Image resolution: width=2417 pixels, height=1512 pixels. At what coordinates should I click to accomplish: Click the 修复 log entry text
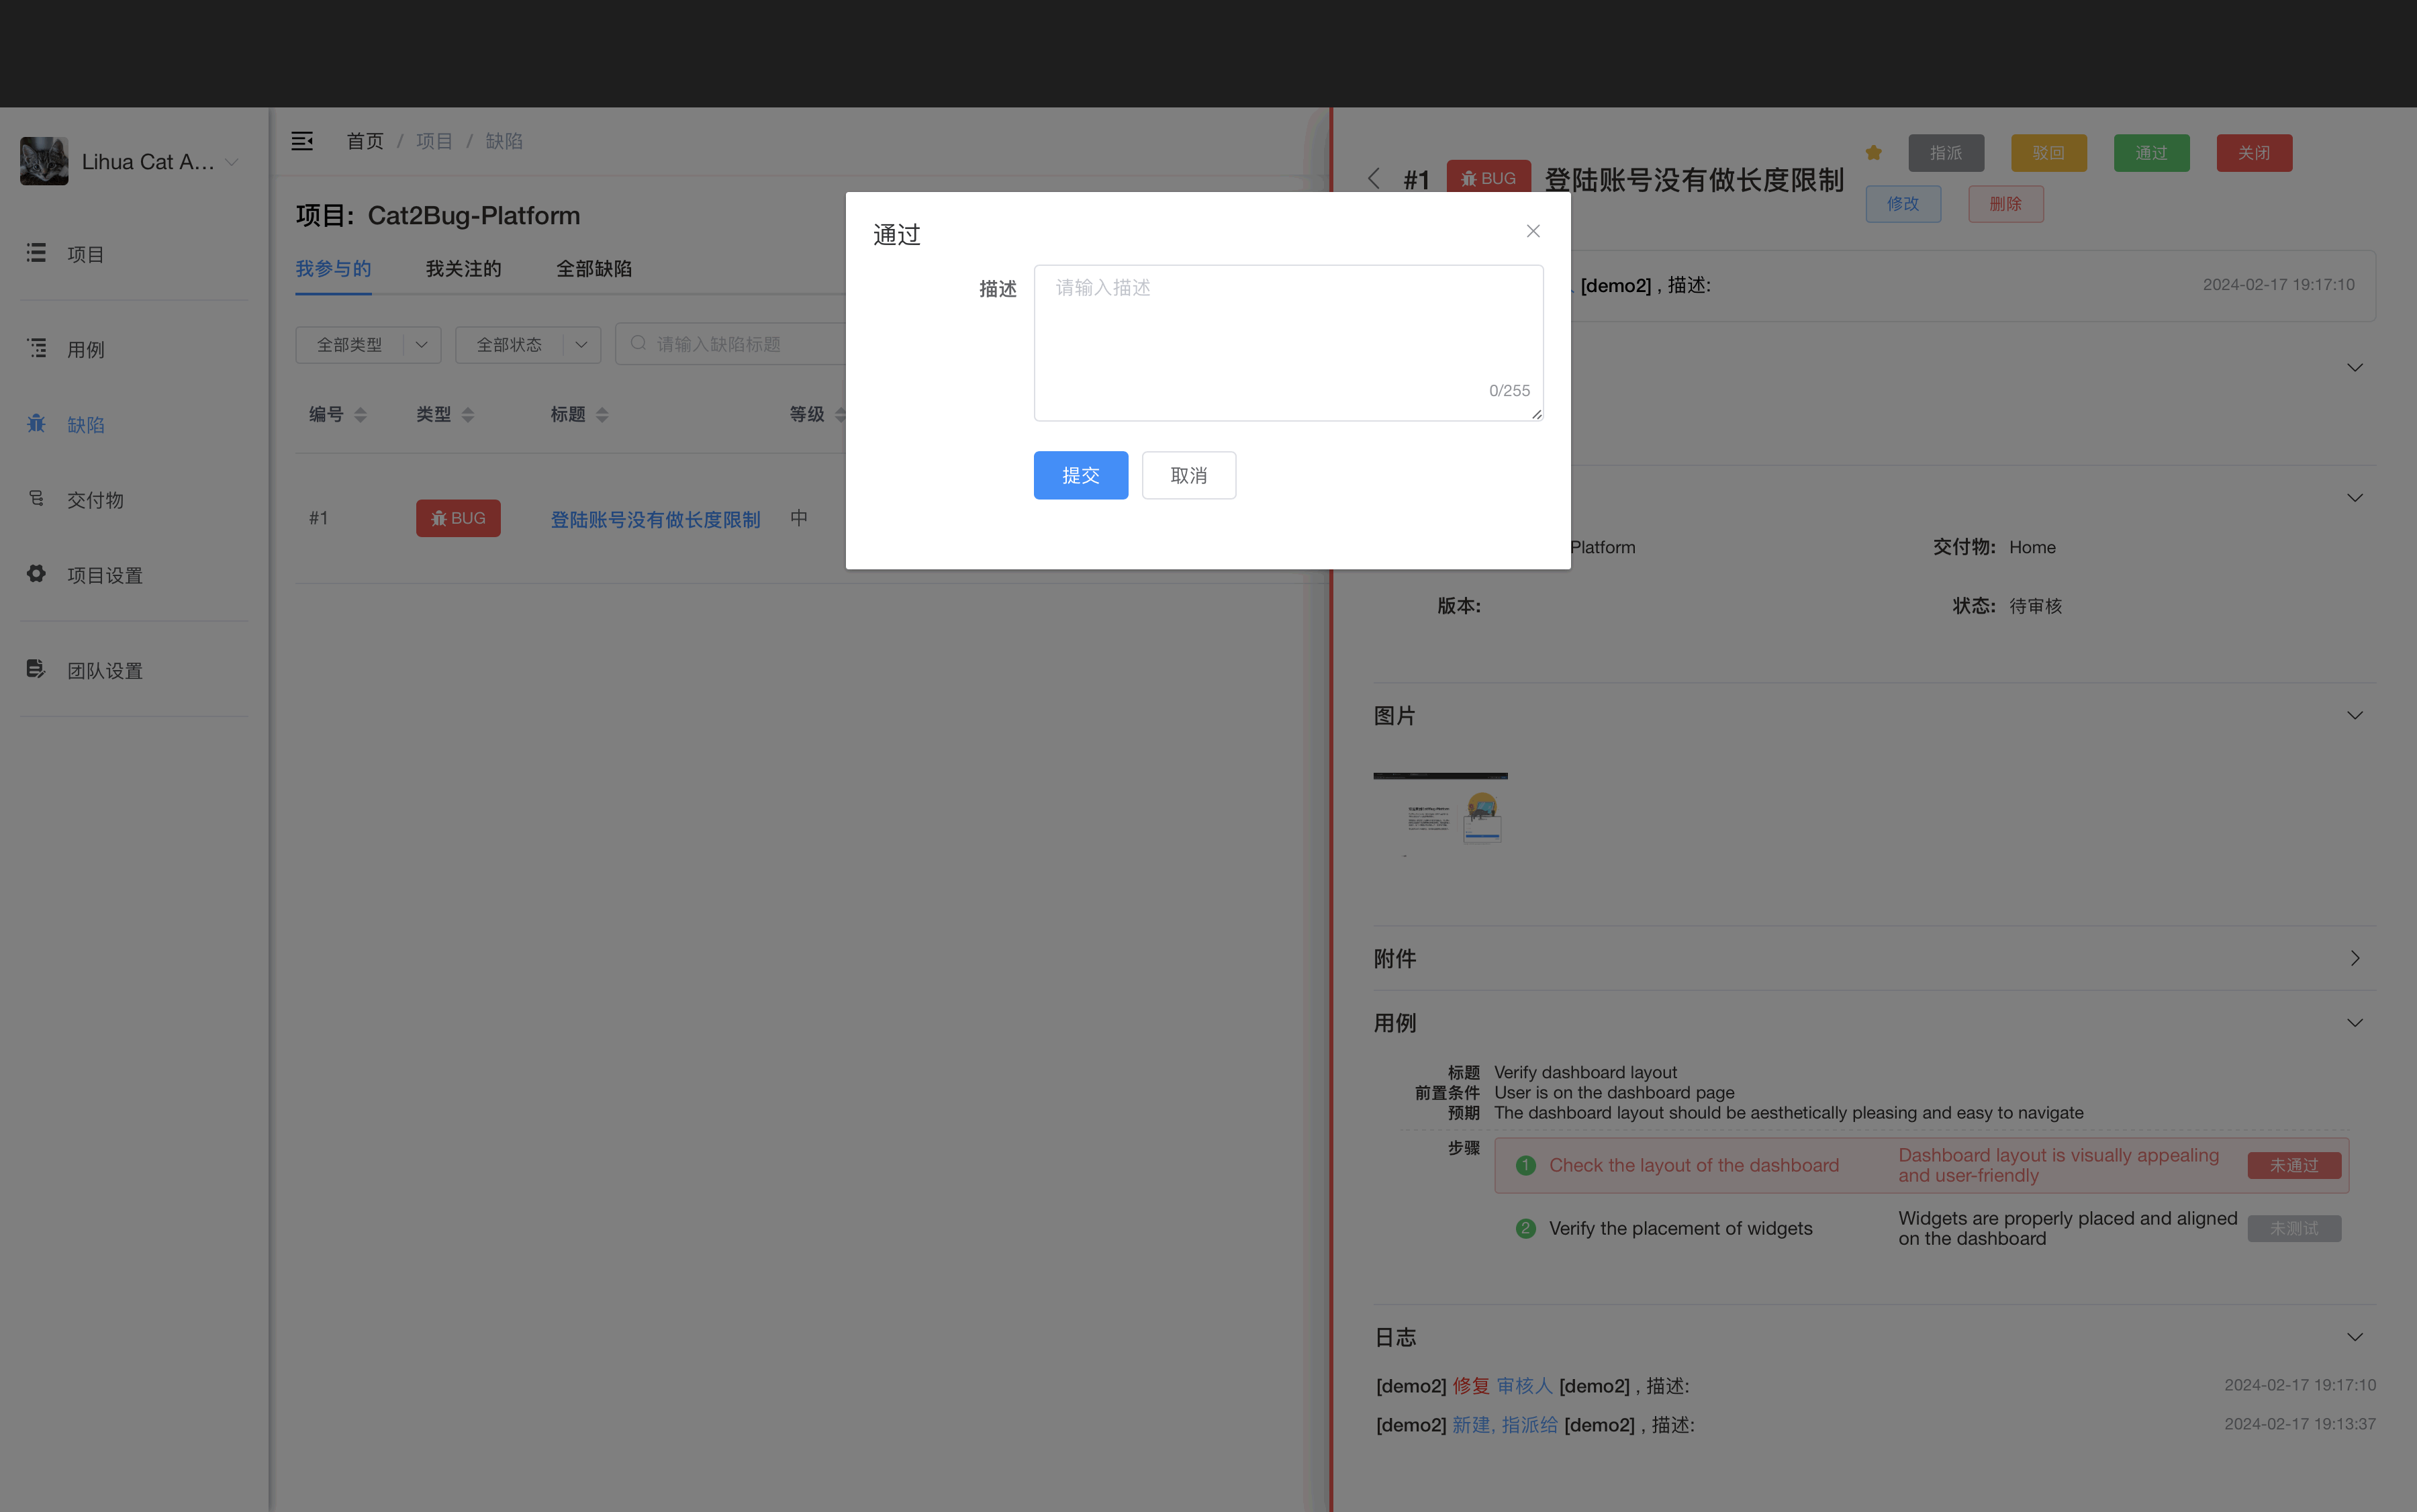(1471, 1386)
